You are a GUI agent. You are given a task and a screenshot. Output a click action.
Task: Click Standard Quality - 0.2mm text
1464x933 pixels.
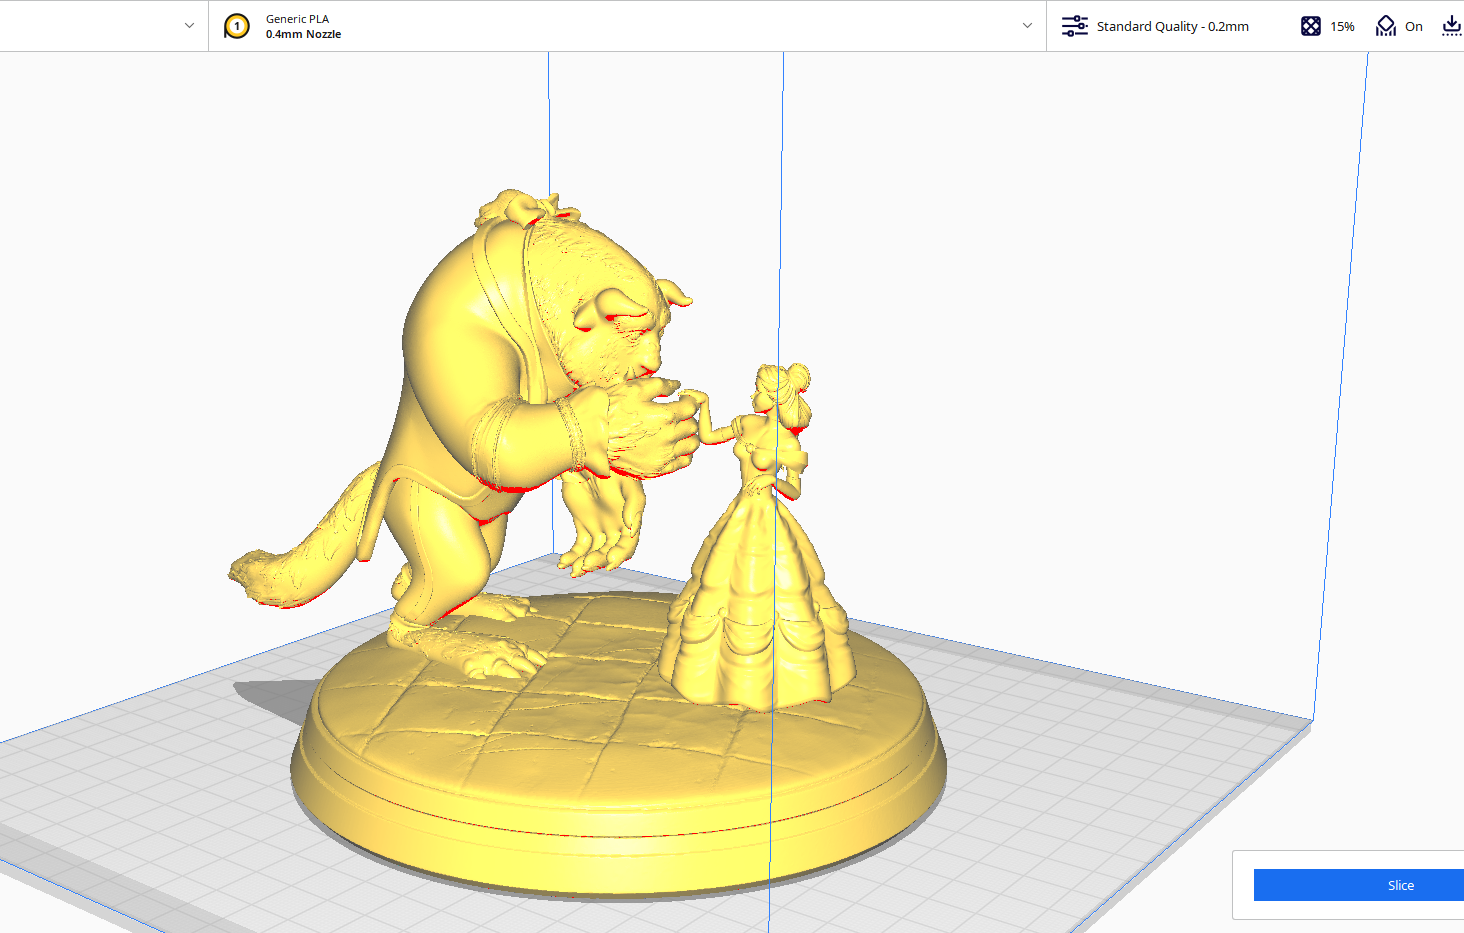tap(1173, 26)
